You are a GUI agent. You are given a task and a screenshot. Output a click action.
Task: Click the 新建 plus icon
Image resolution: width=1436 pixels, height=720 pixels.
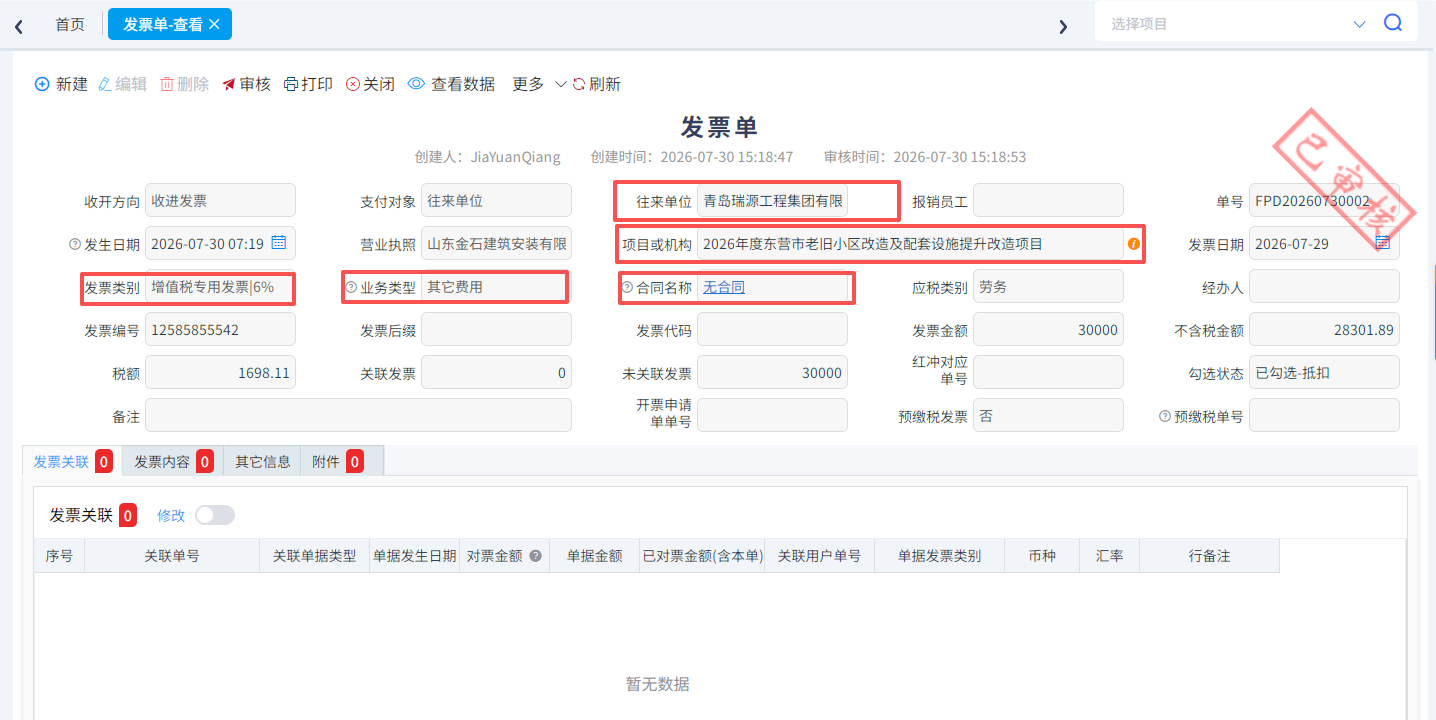42,85
